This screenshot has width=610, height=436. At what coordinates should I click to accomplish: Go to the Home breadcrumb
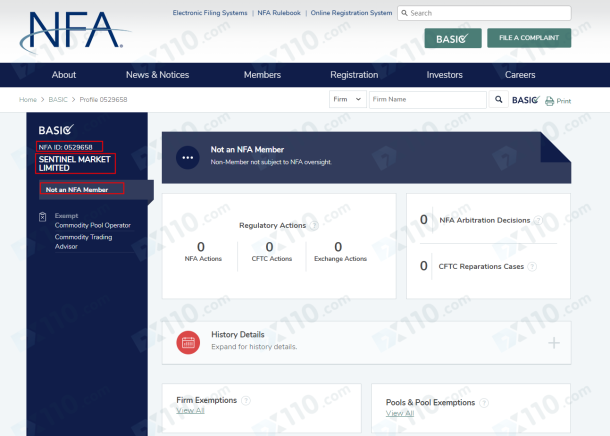[28, 100]
